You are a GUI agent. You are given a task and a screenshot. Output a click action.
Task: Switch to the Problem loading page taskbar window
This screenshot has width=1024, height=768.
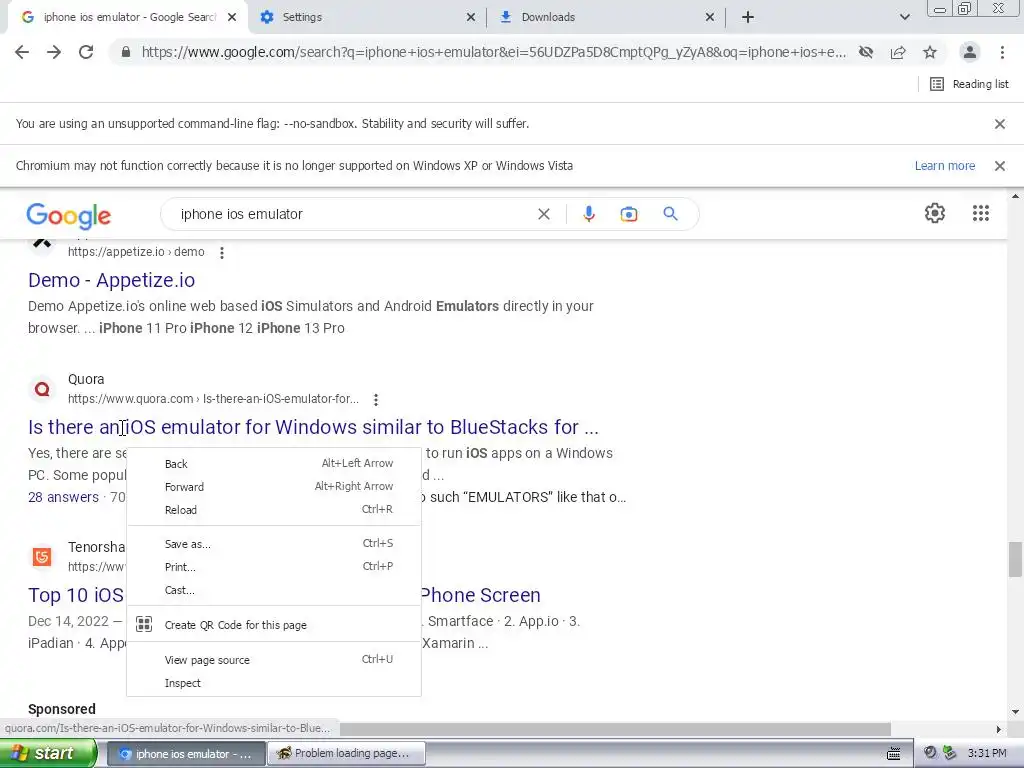point(347,754)
